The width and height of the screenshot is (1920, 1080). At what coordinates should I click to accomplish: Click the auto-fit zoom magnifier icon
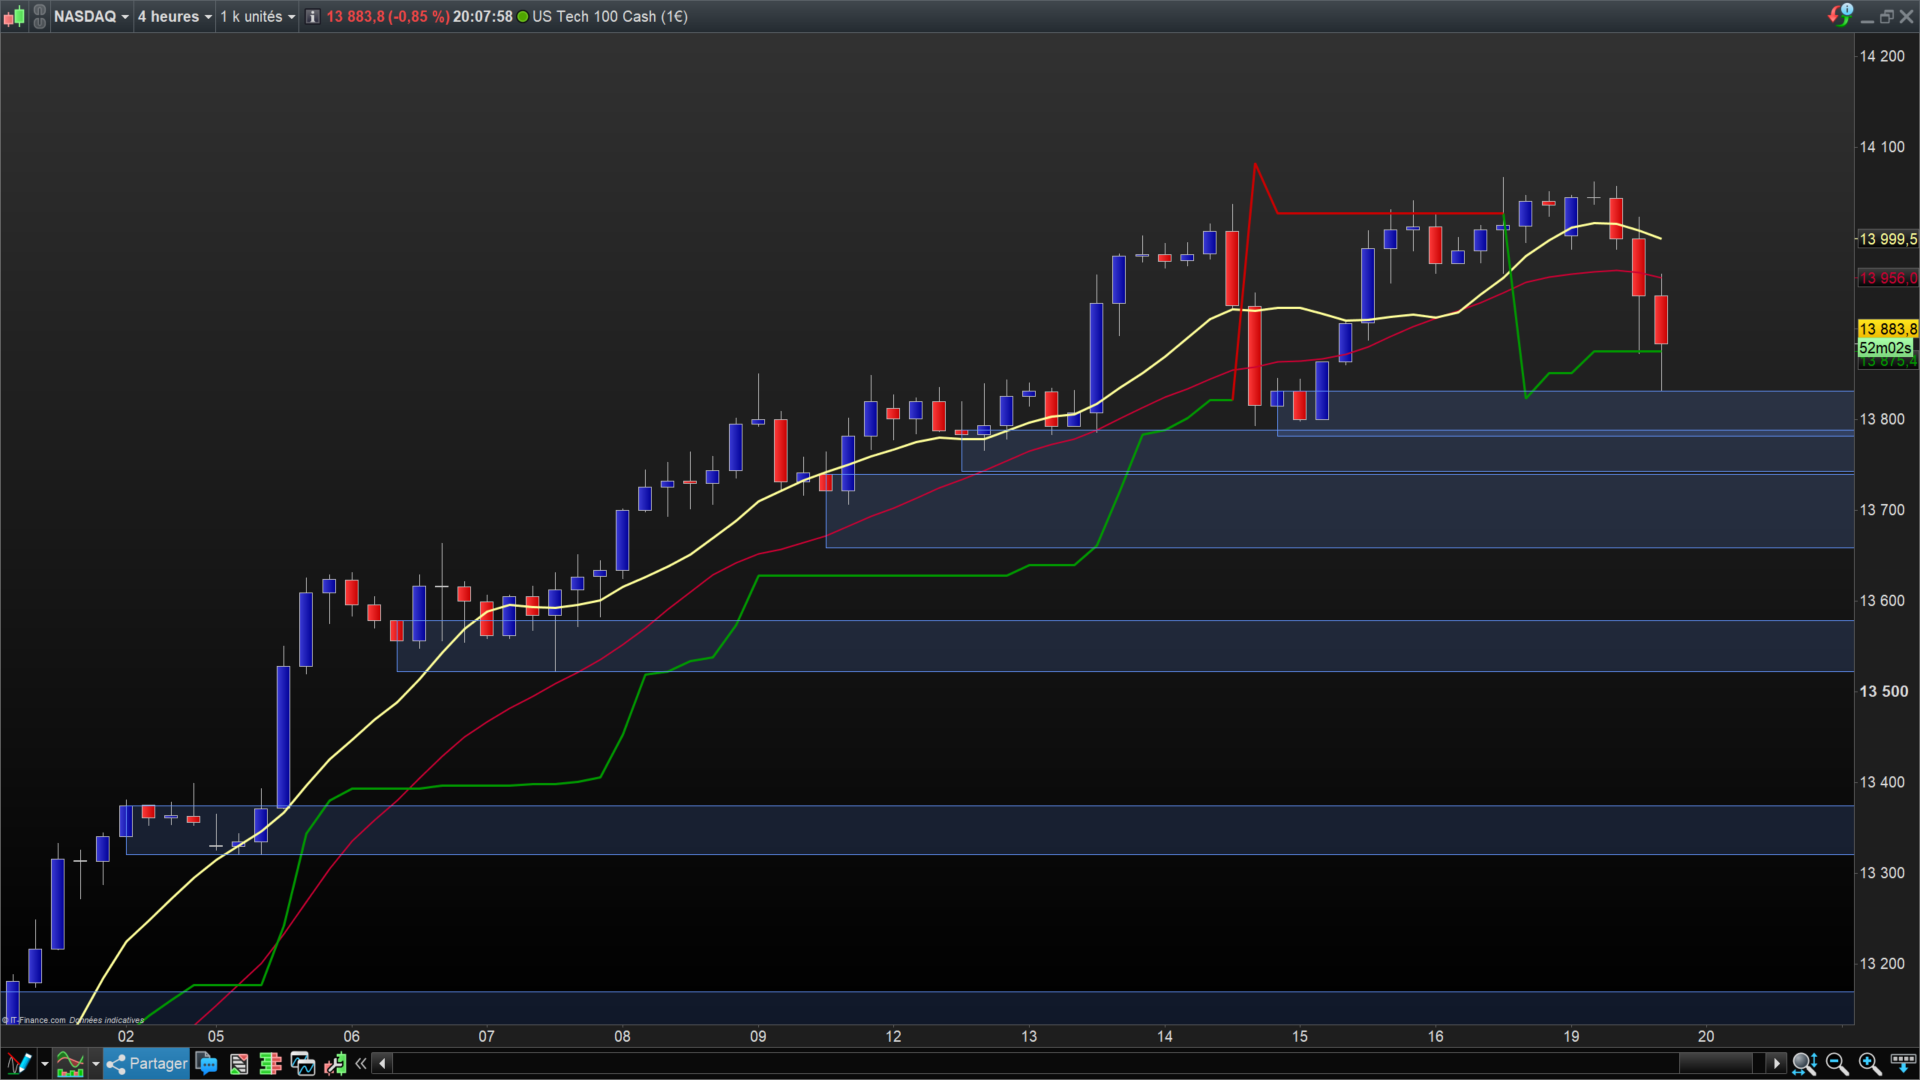coord(1803,1063)
